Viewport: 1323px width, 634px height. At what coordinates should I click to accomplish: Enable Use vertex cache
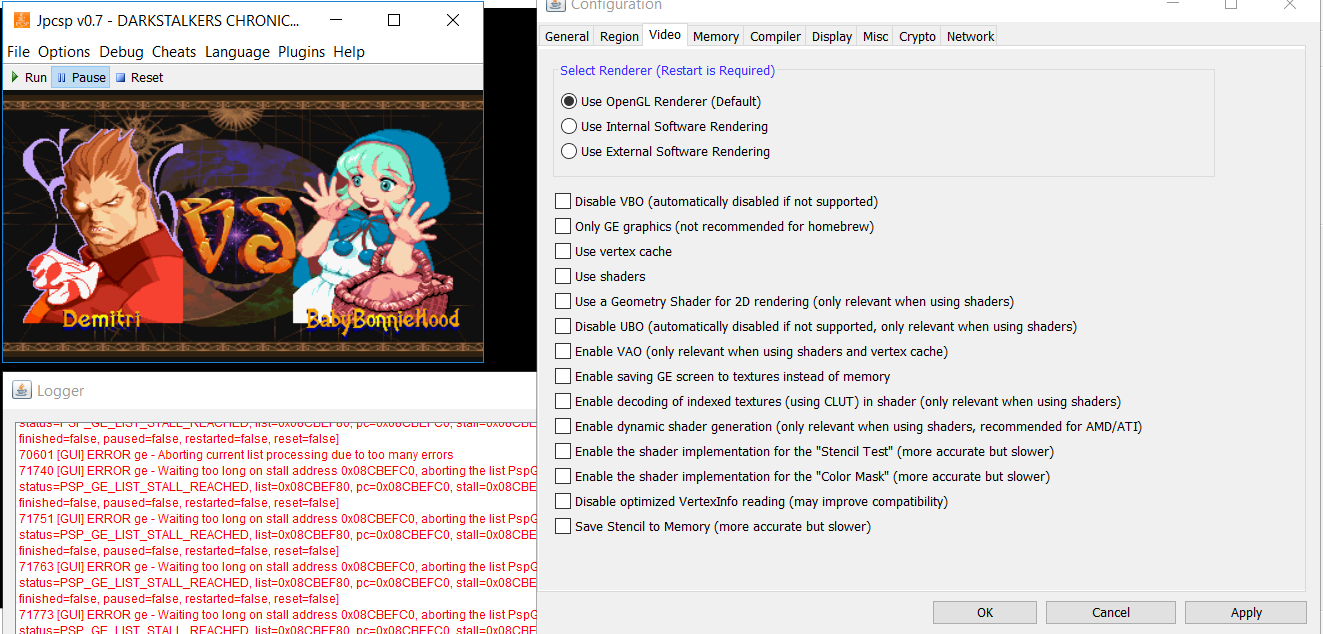[x=564, y=251]
